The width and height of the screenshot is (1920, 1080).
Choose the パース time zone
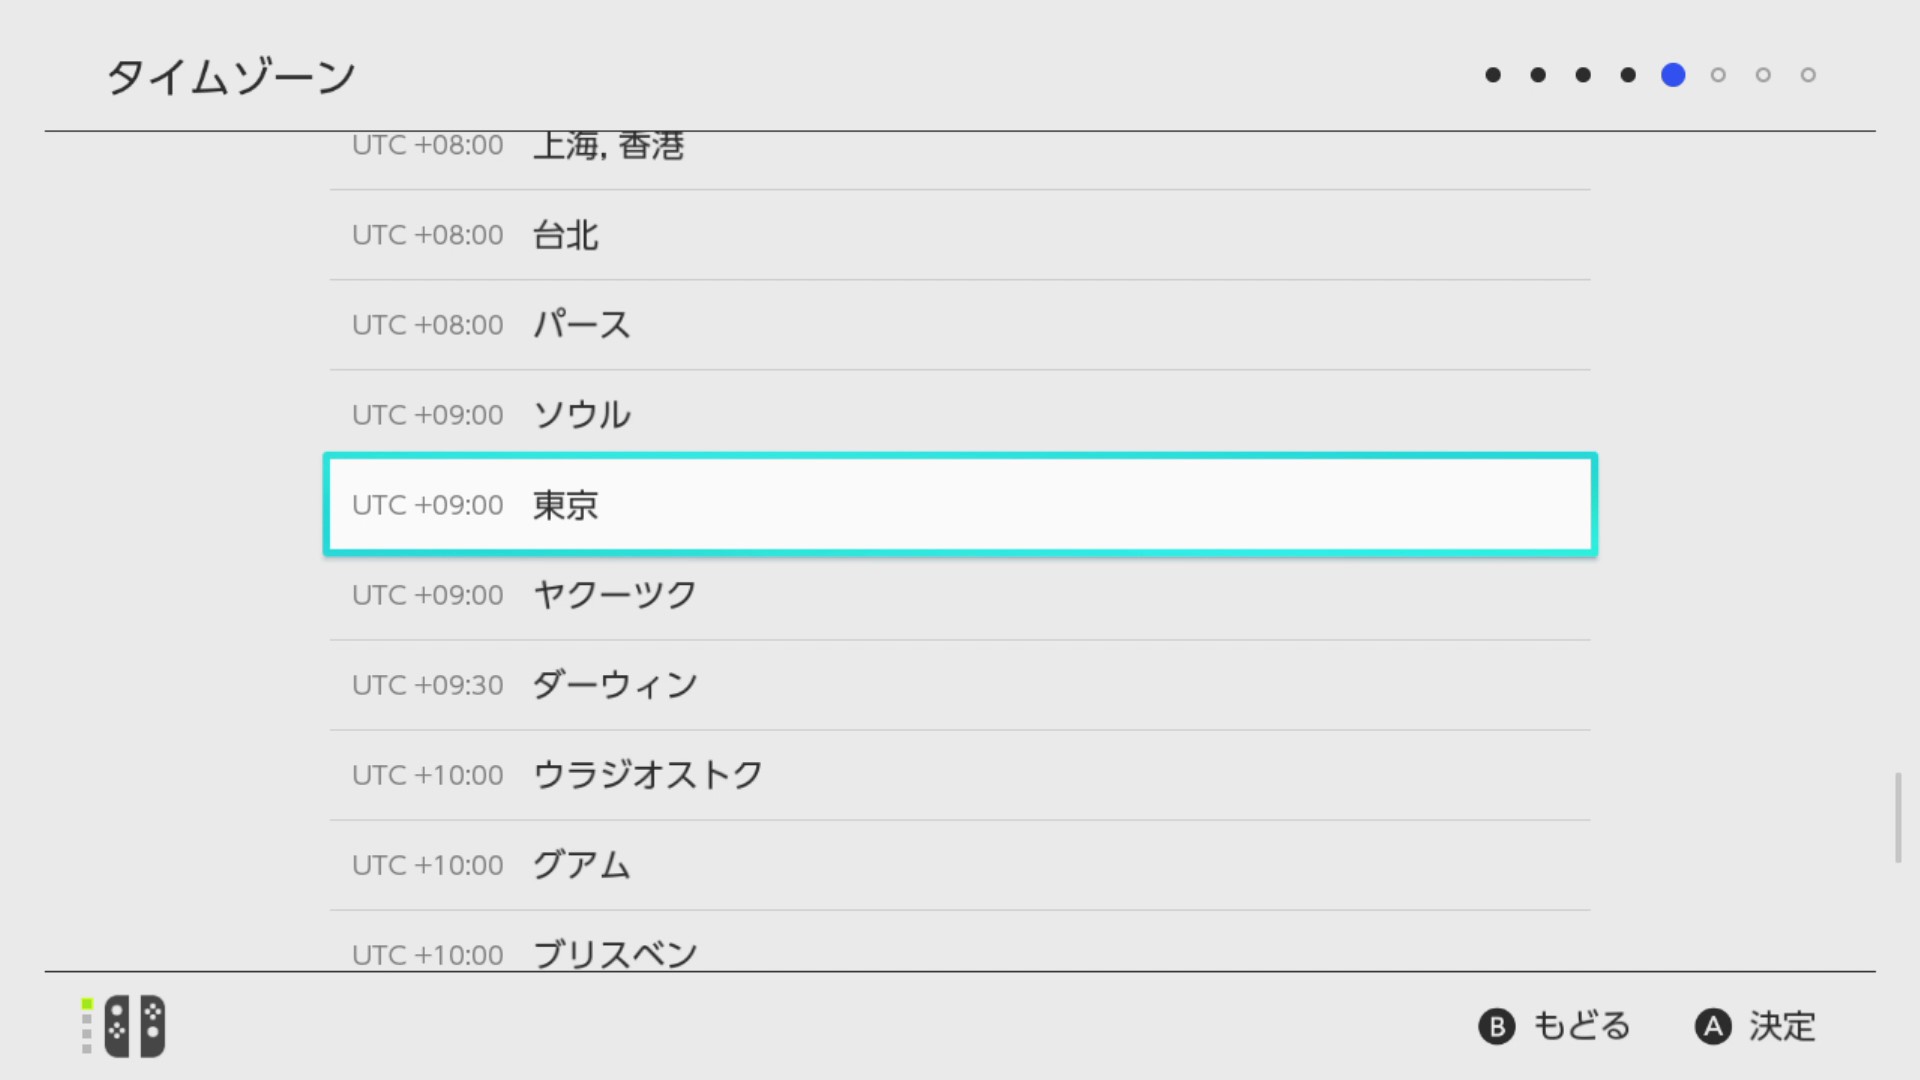960,325
